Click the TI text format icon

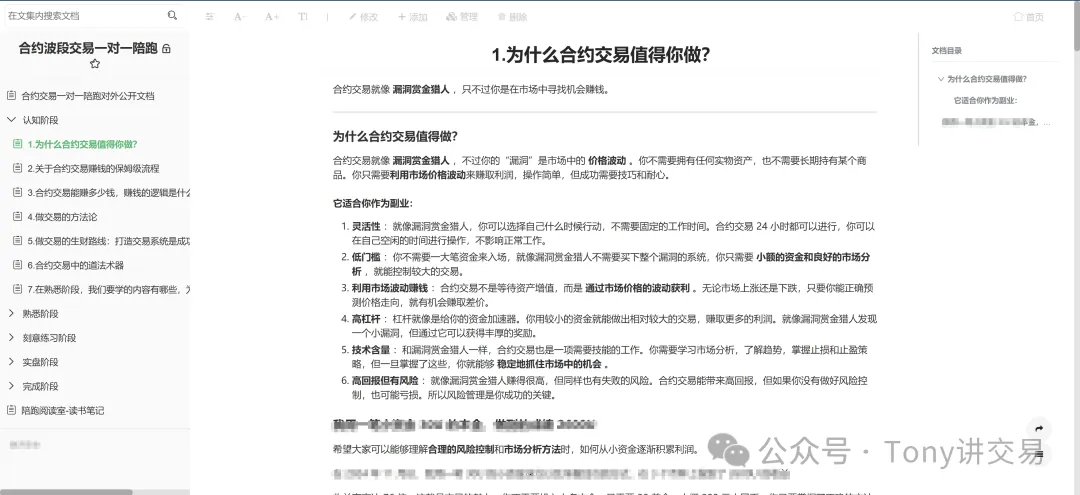pos(303,17)
